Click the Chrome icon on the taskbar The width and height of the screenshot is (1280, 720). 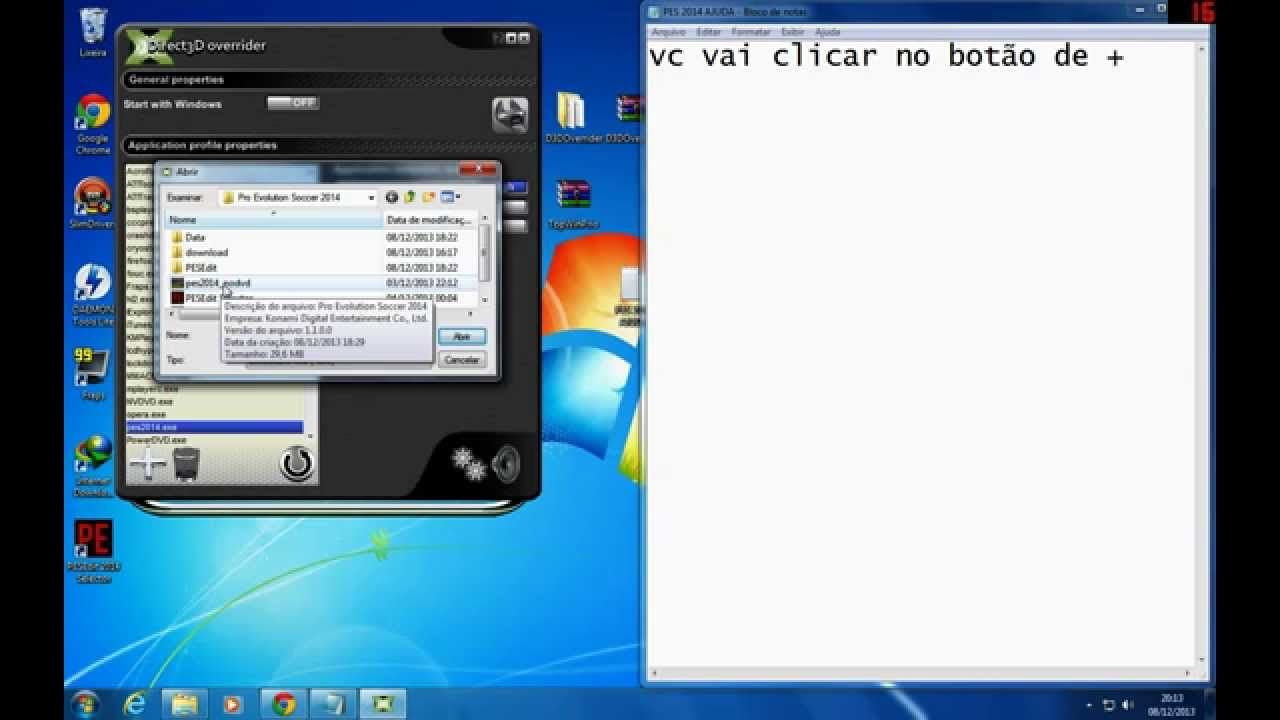point(283,704)
